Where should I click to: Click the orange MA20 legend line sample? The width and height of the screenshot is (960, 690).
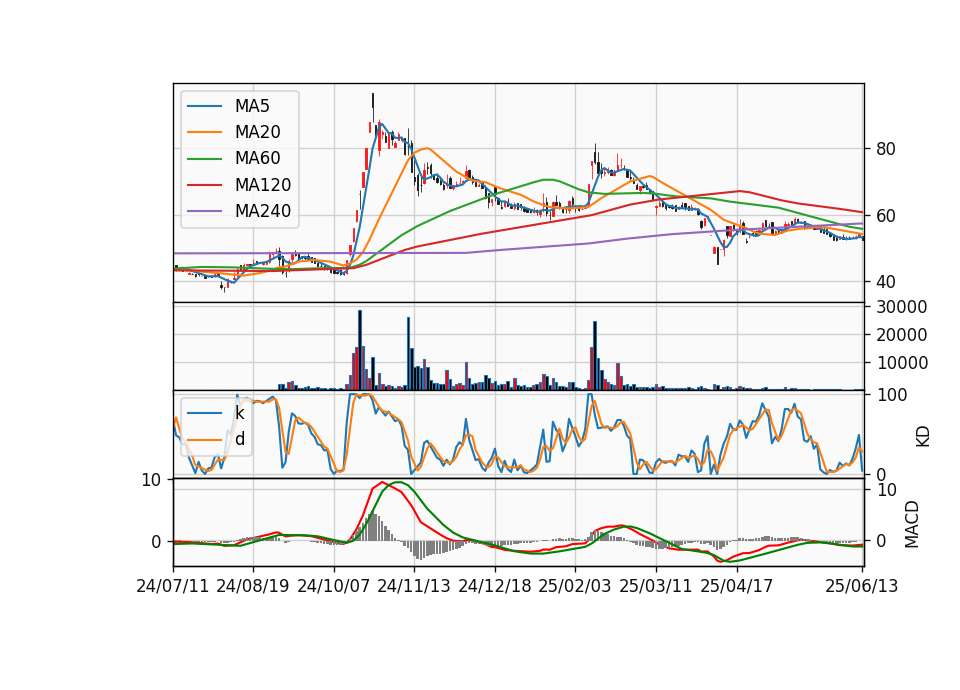pos(204,132)
